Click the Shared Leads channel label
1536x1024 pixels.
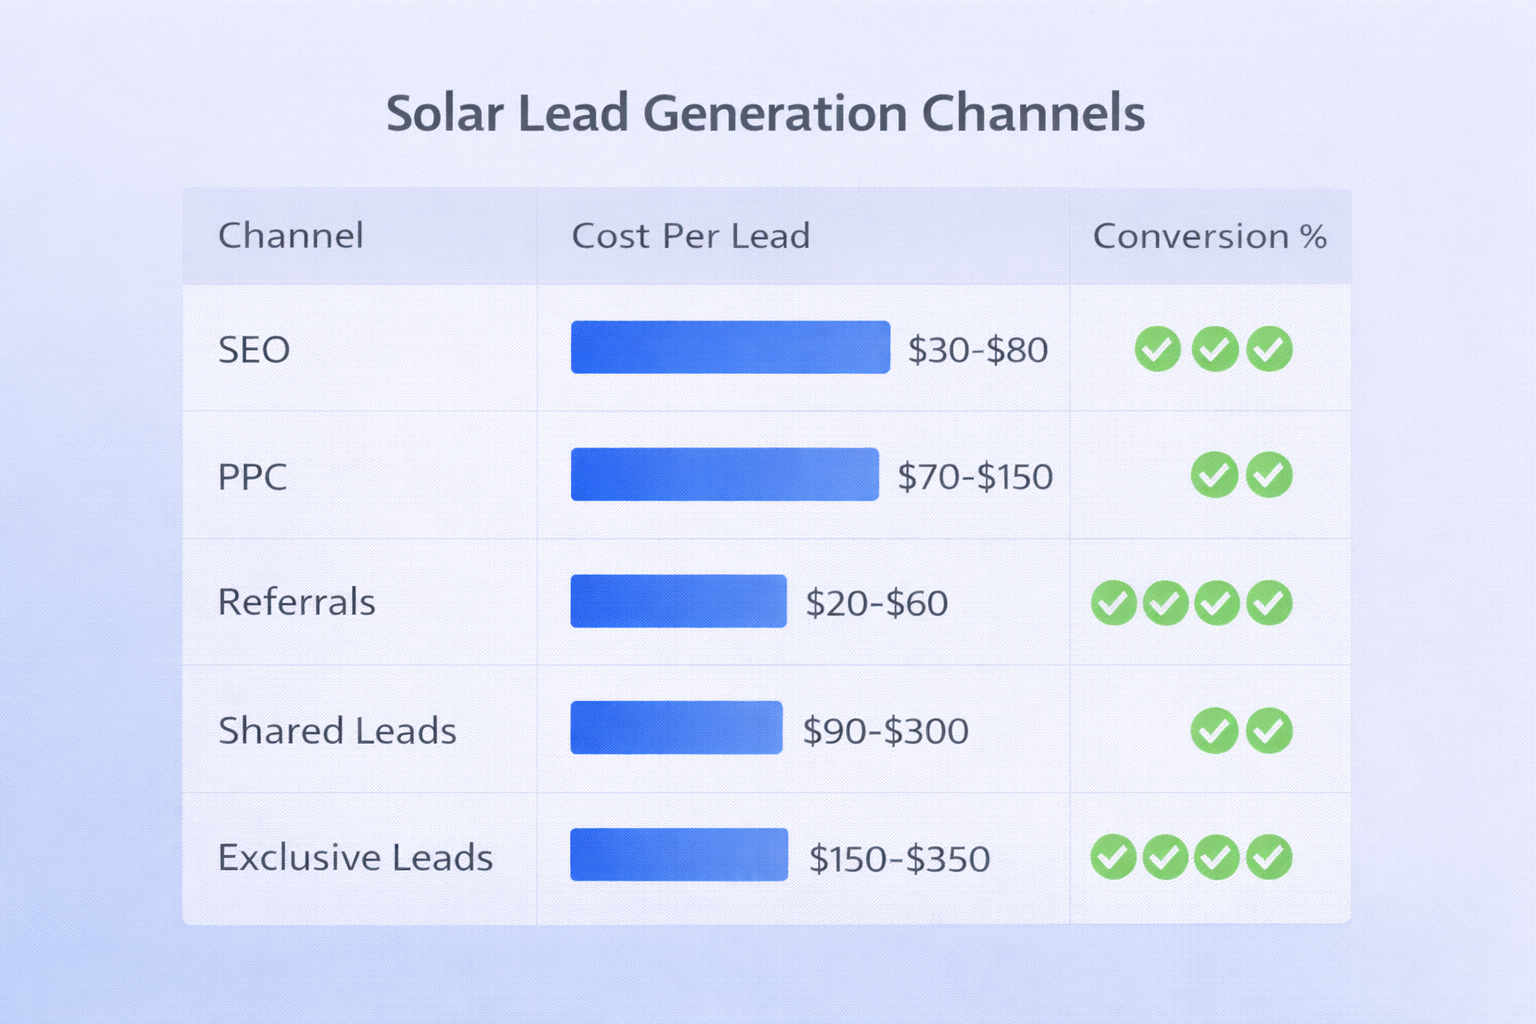coord(337,731)
